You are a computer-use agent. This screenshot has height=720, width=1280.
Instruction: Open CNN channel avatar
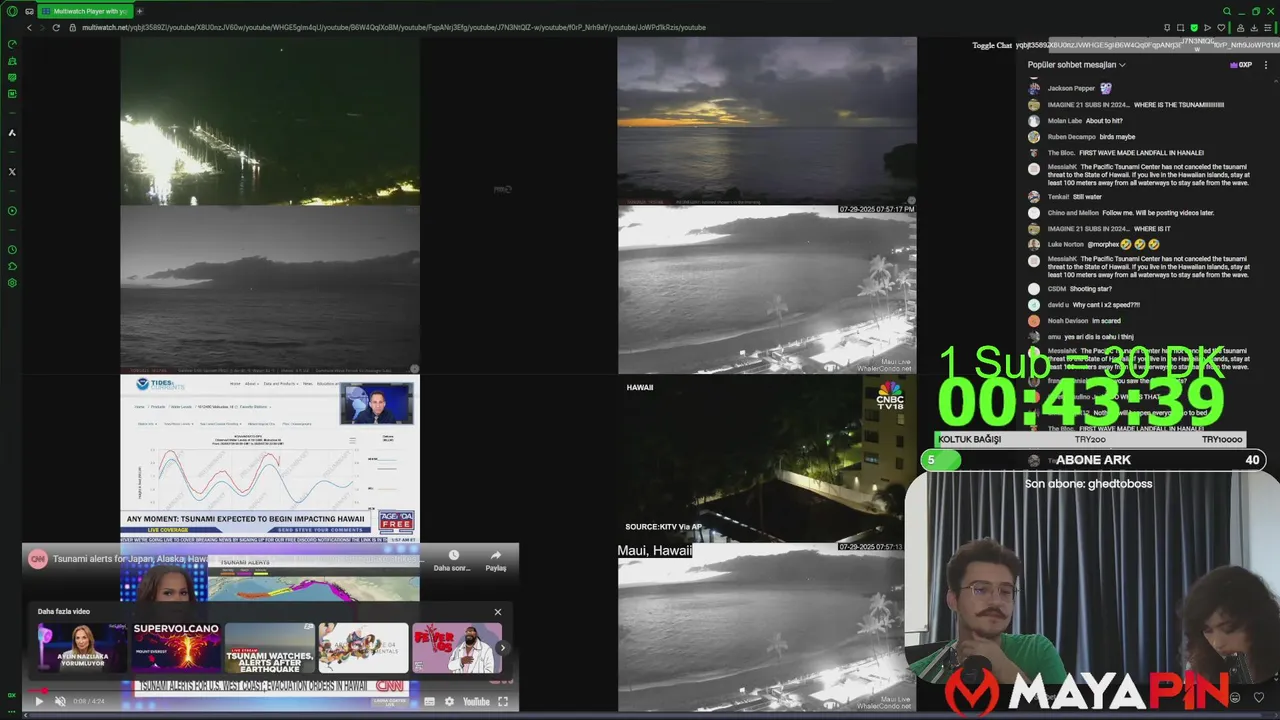click(38, 559)
